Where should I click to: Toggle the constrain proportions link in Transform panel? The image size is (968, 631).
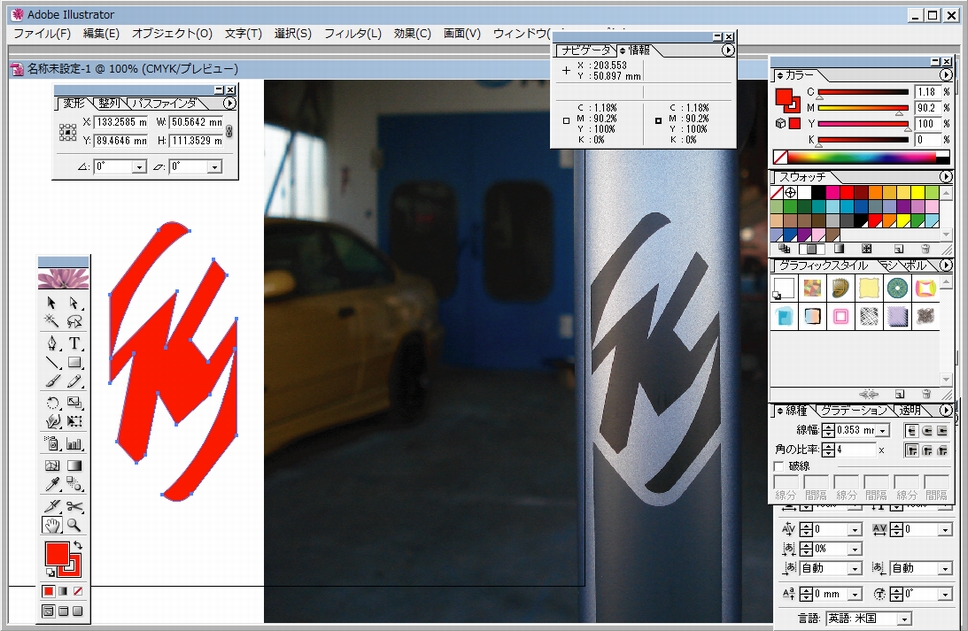[x=229, y=132]
